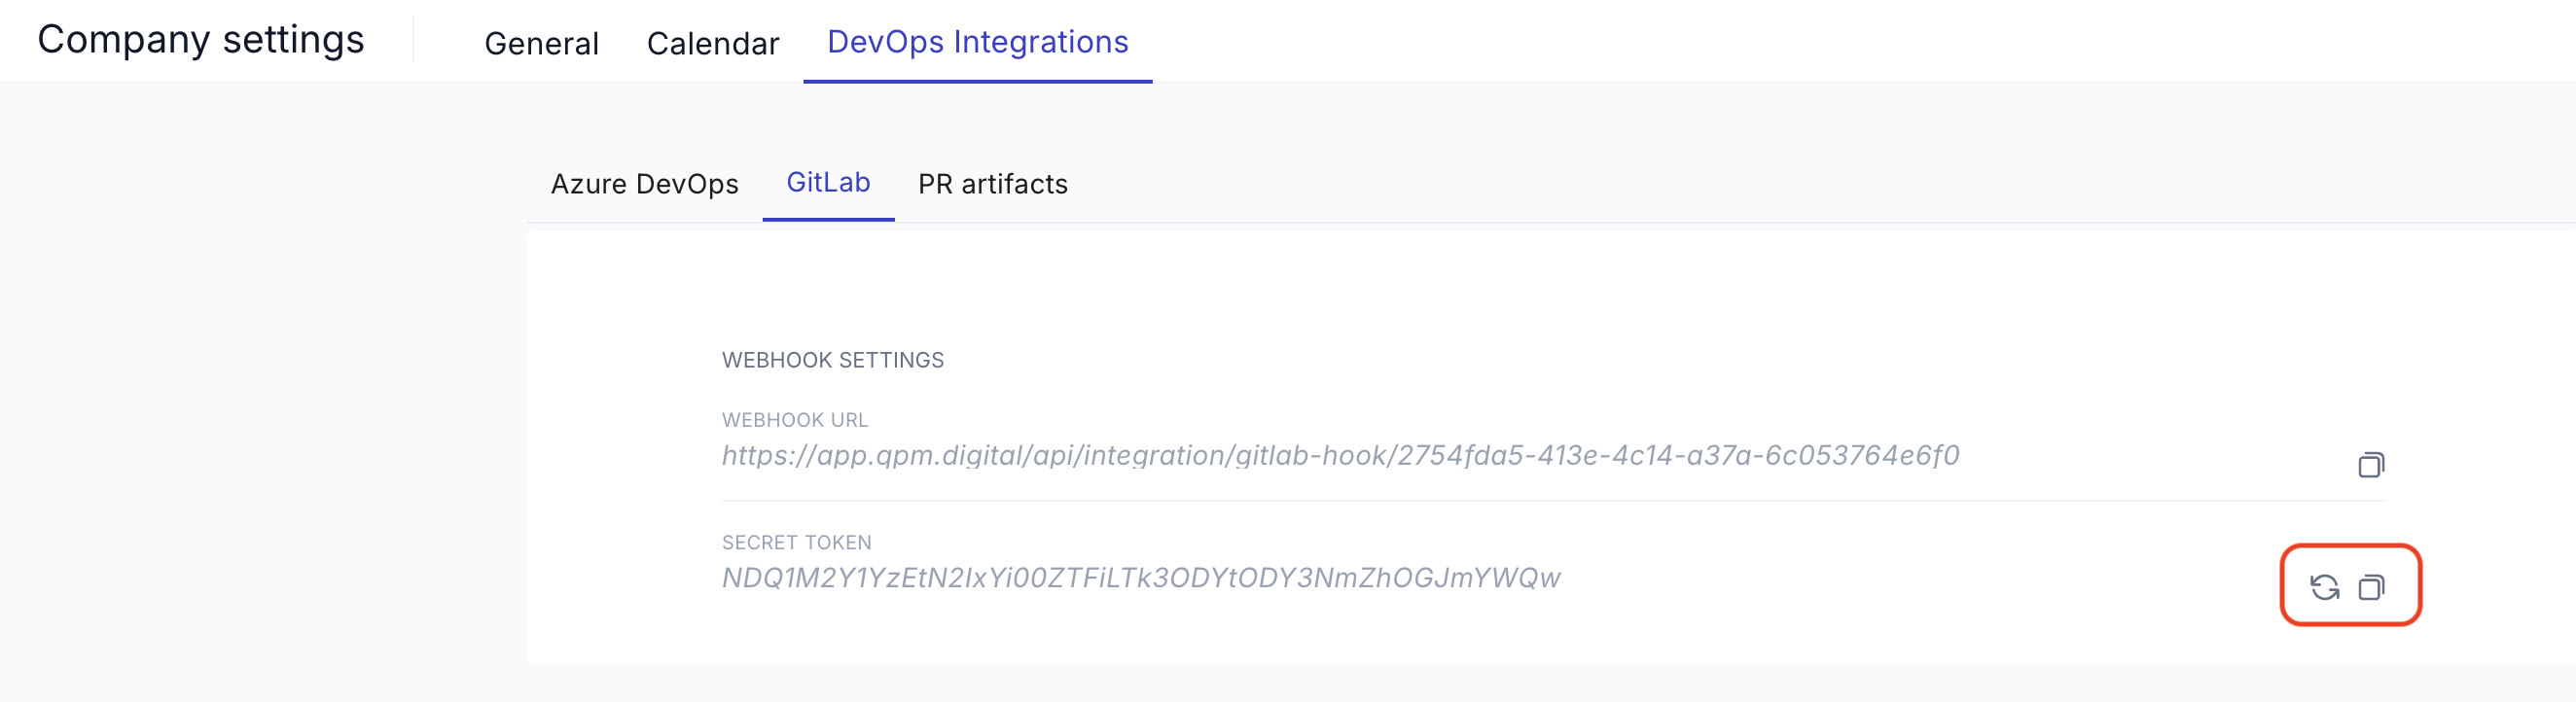
Task: Click the SECRET TOKEN field label
Action: [x=796, y=542]
